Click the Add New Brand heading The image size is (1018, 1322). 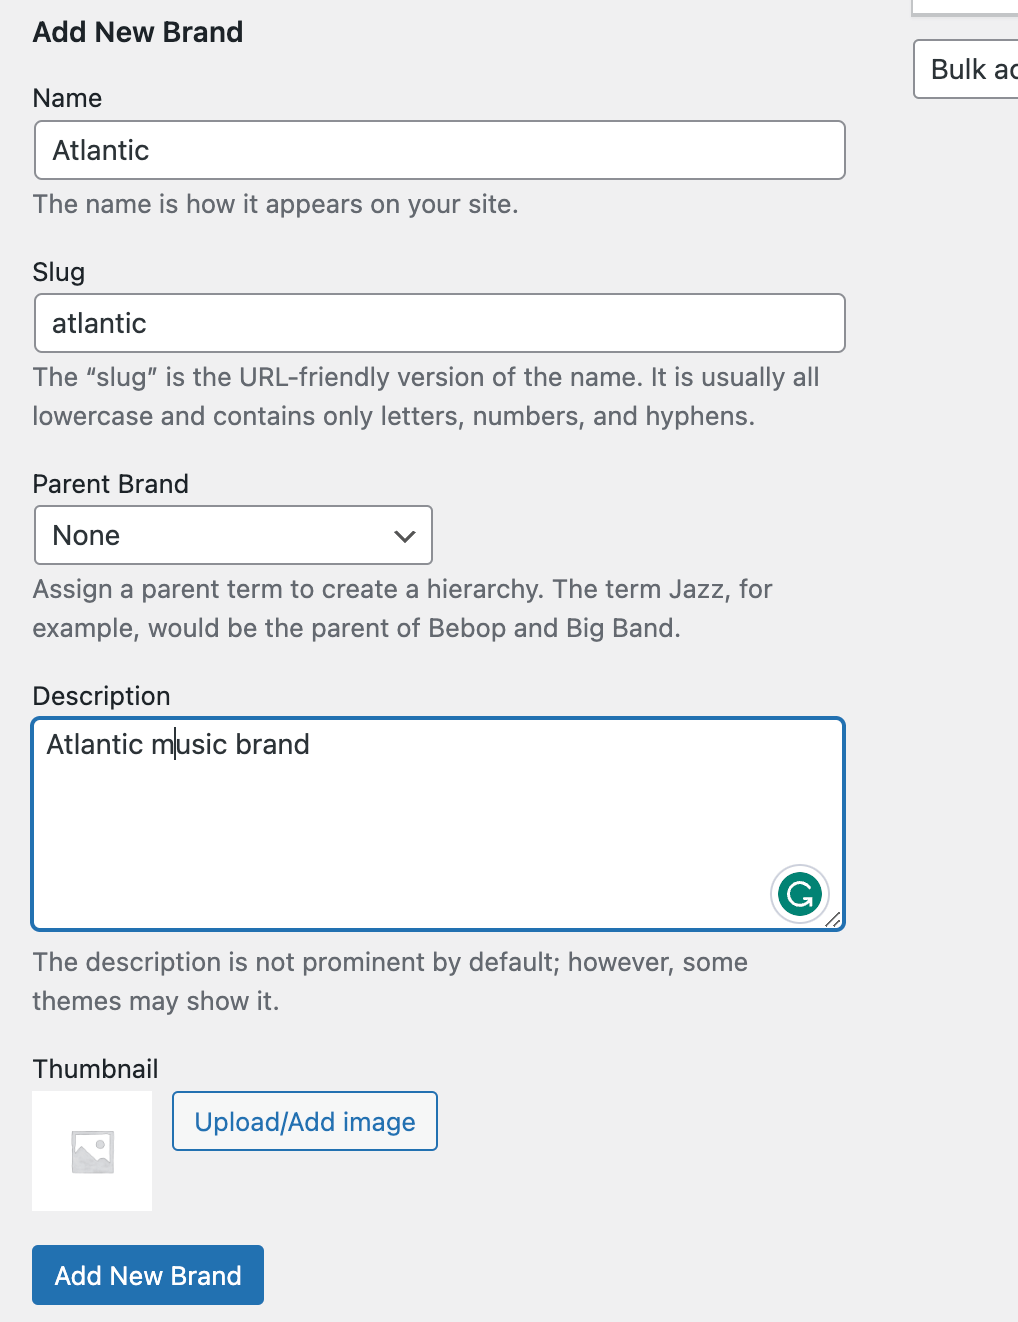[138, 32]
